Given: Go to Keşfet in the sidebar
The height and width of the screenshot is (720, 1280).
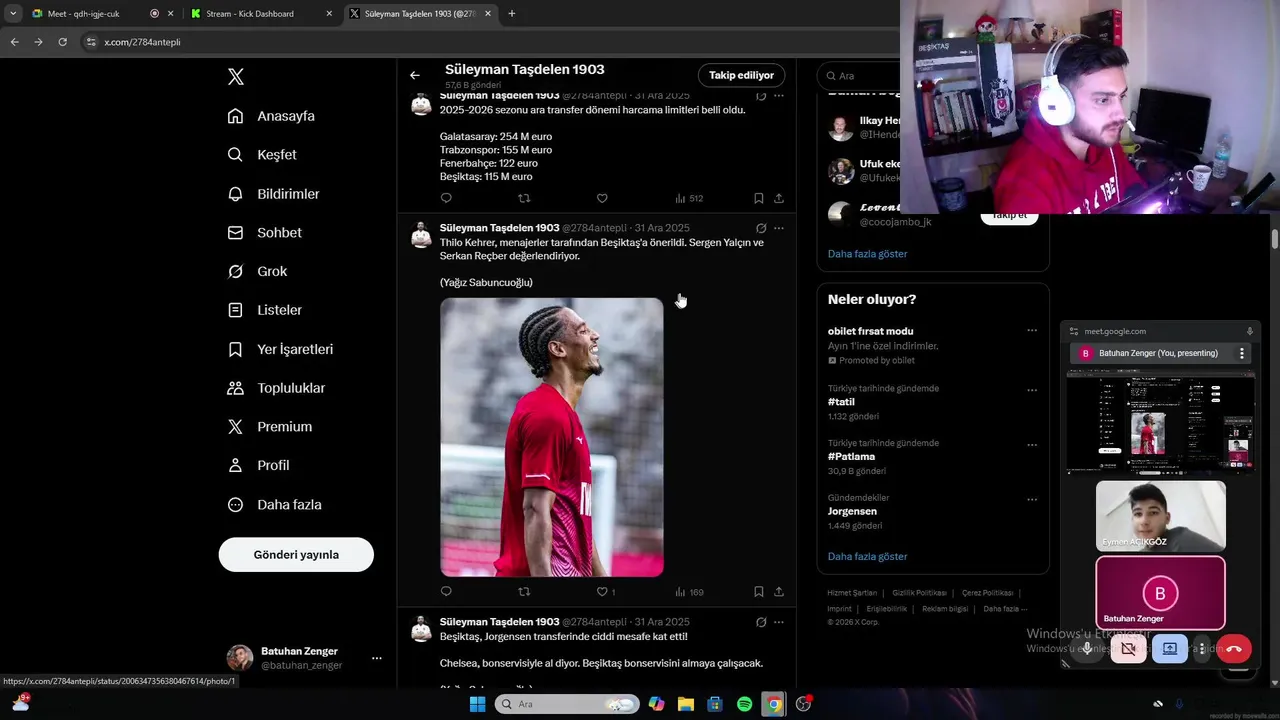Looking at the screenshot, I should 262,155.
